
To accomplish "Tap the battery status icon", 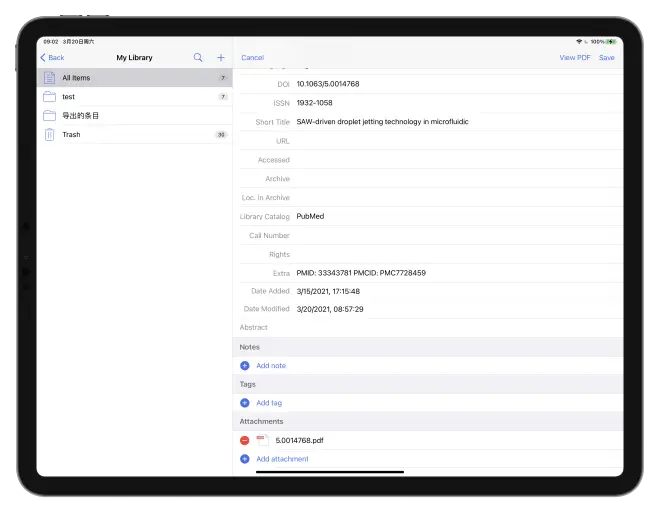I will pos(611,42).
